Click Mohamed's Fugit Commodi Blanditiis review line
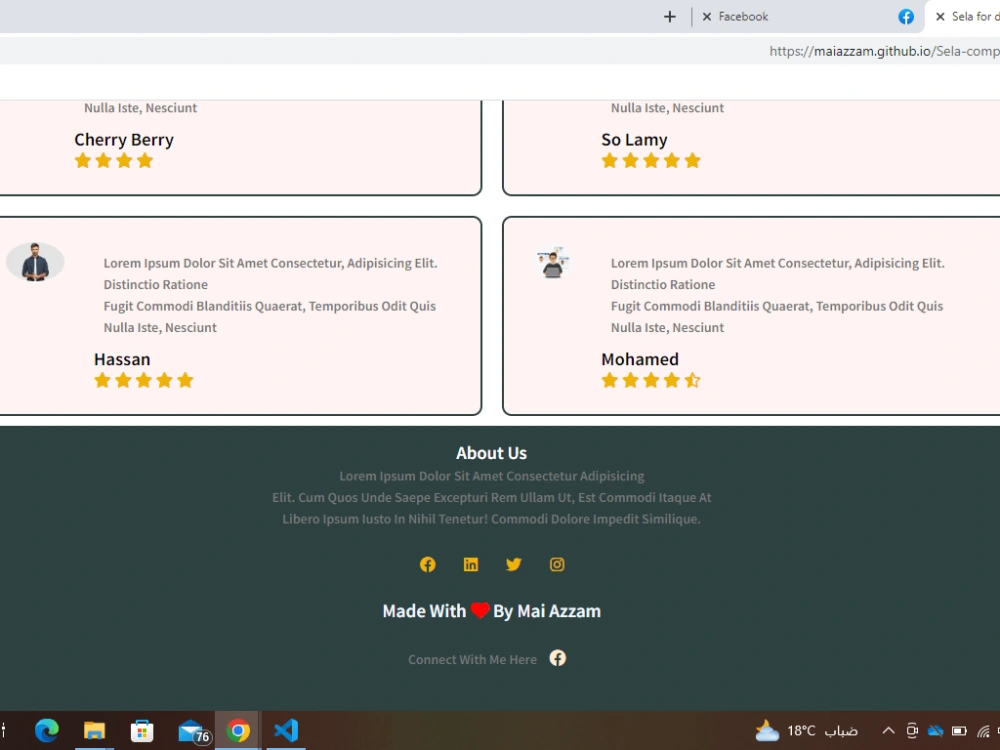1000x750 pixels. [777, 305]
